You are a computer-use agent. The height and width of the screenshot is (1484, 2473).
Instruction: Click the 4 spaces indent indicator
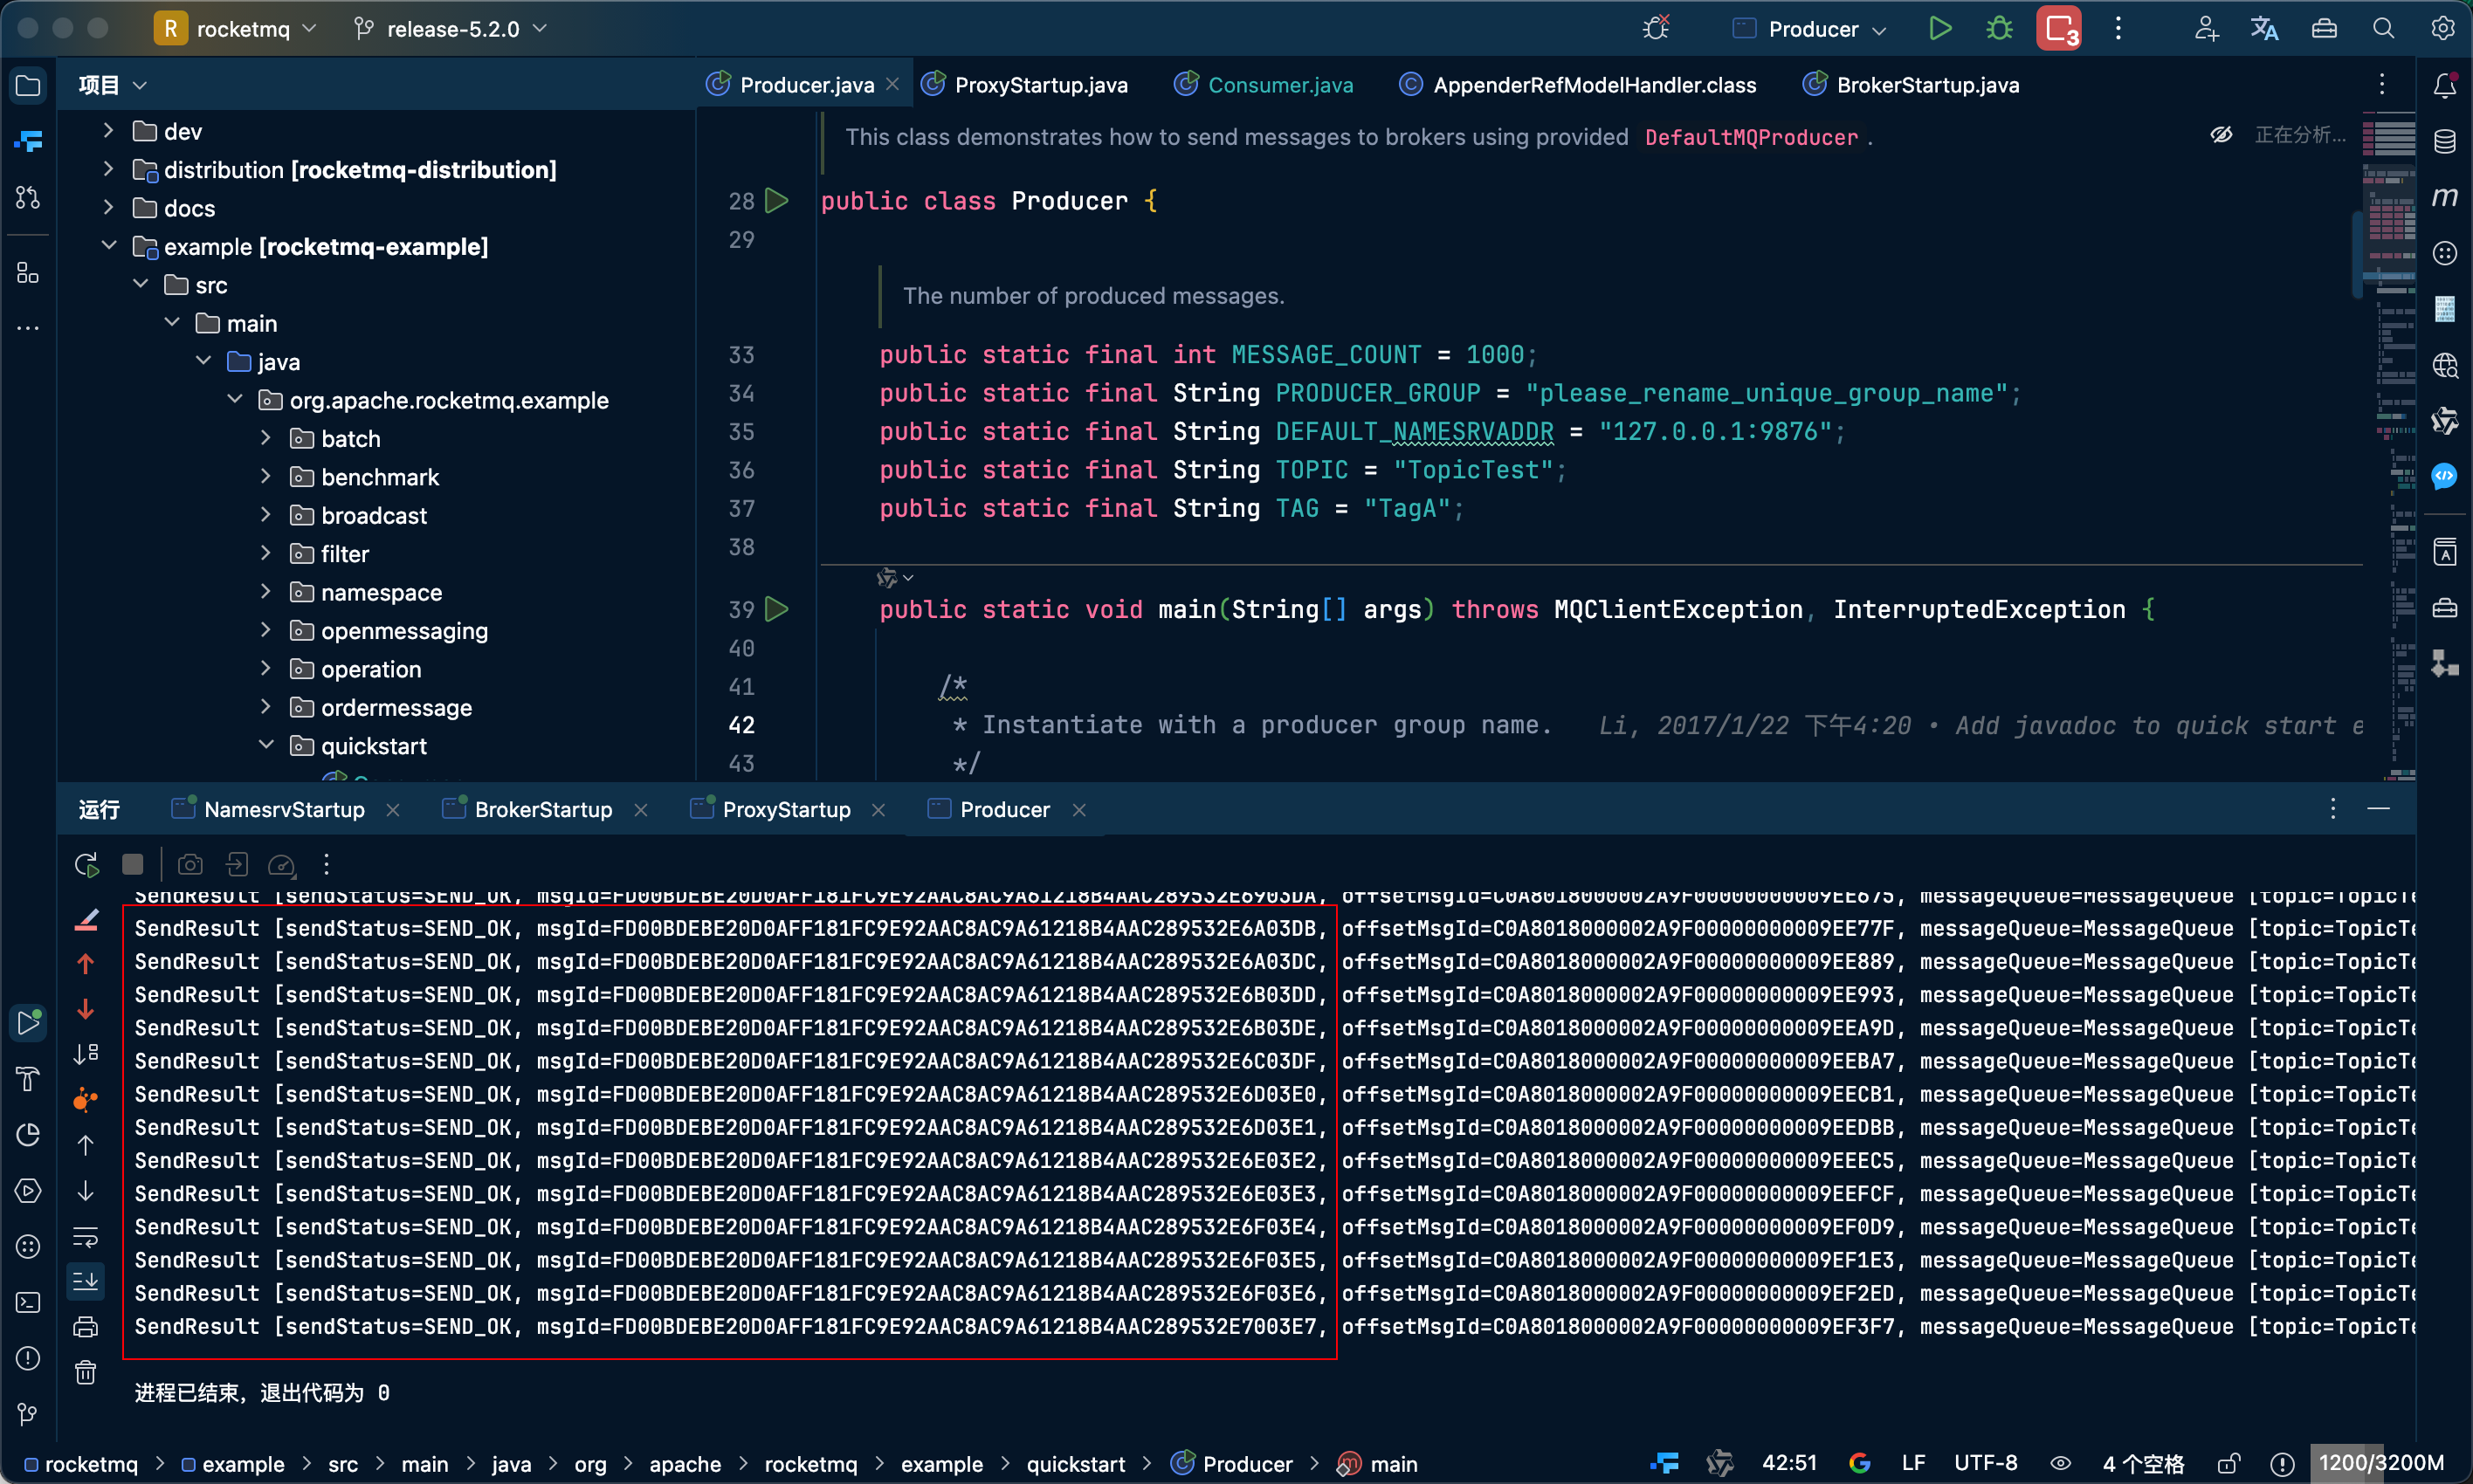2143,1464
